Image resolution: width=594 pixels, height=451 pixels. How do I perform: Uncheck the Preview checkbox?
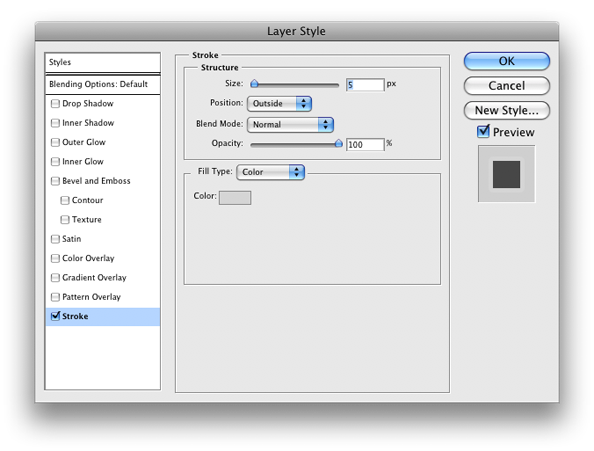pos(483,131)
